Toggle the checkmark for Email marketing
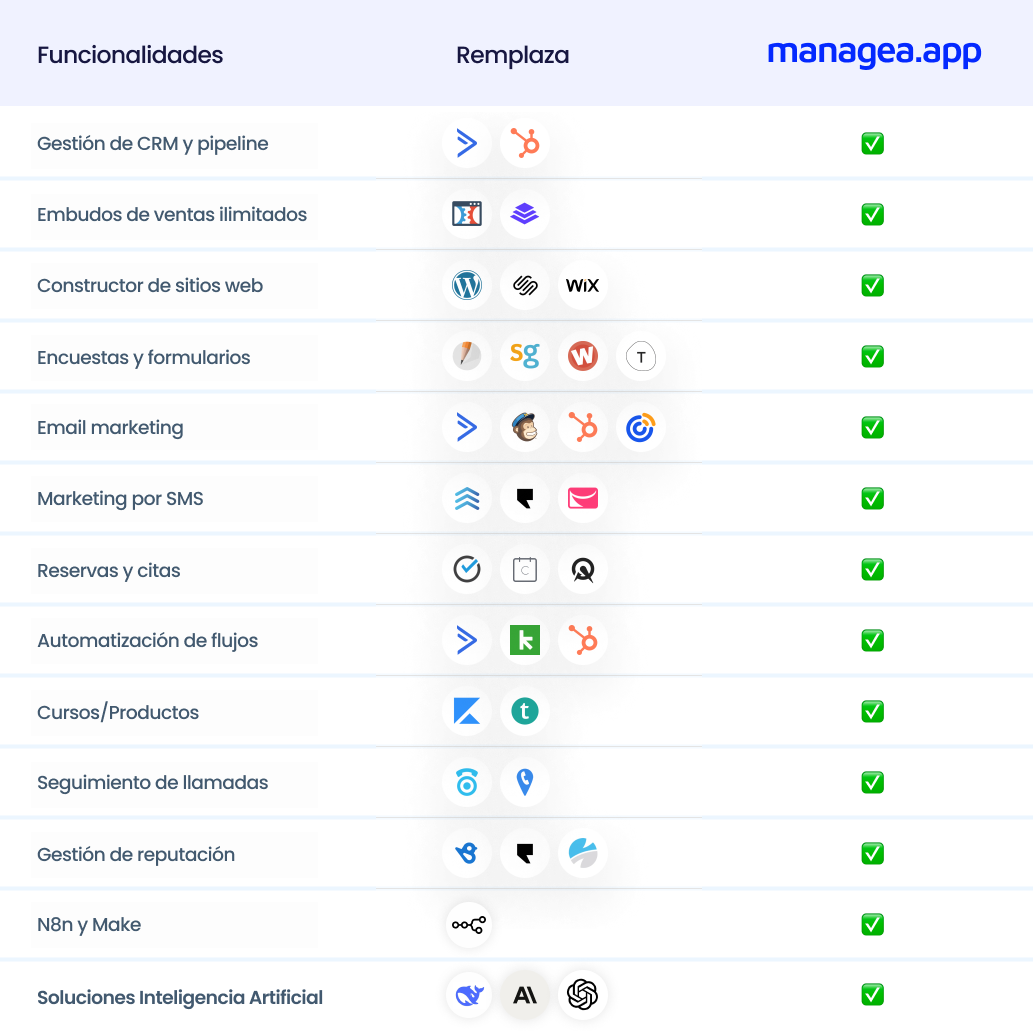This screenshot has height=1031, width=1033. (x=872, y=428)
